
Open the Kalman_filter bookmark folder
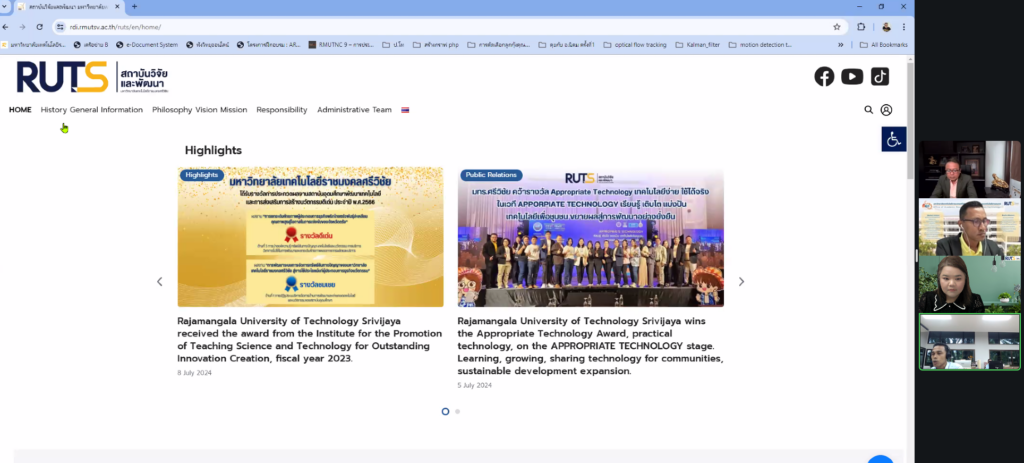click(x=698, y=45)
